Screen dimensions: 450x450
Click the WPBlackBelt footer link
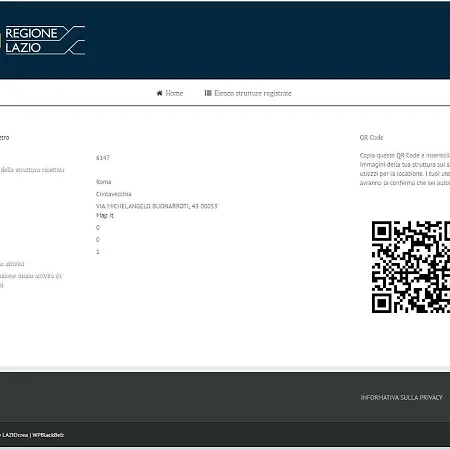coord(48,435)
